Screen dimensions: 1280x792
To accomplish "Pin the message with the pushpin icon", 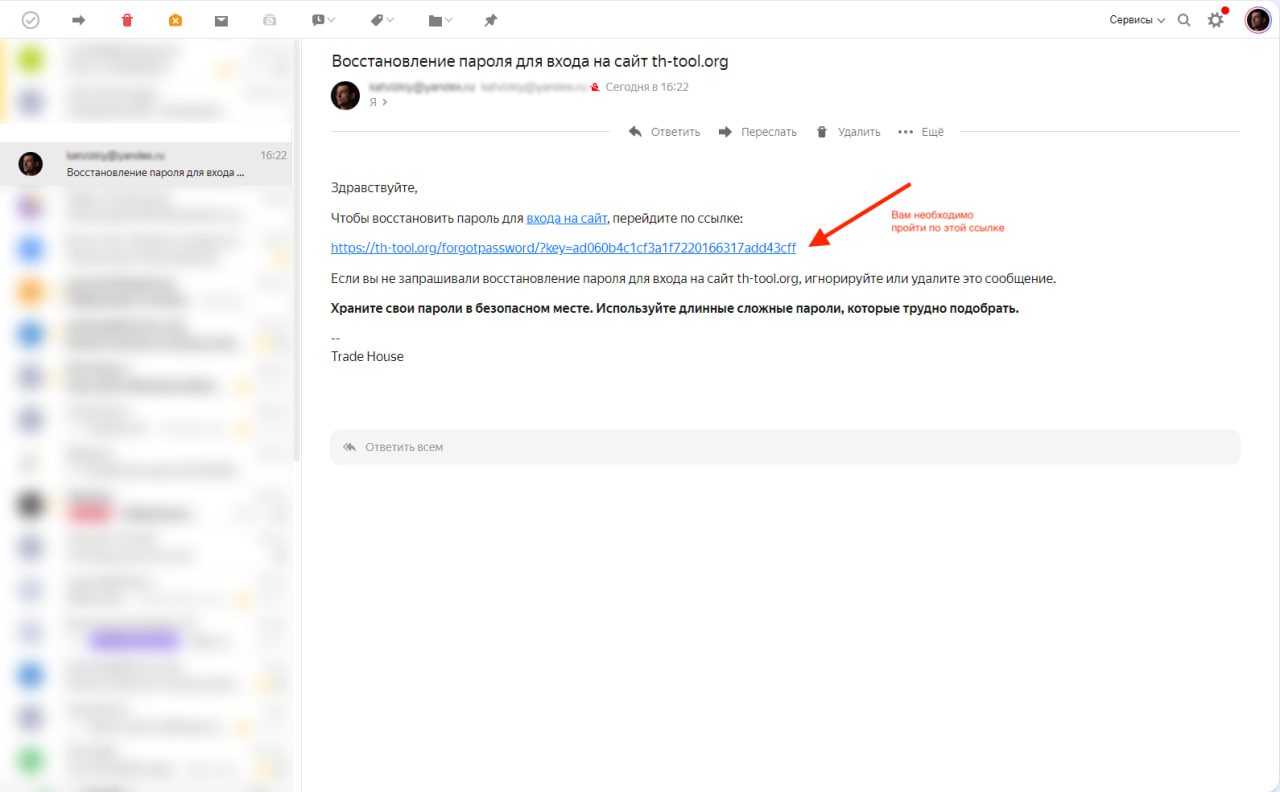I will pos(490,20).
